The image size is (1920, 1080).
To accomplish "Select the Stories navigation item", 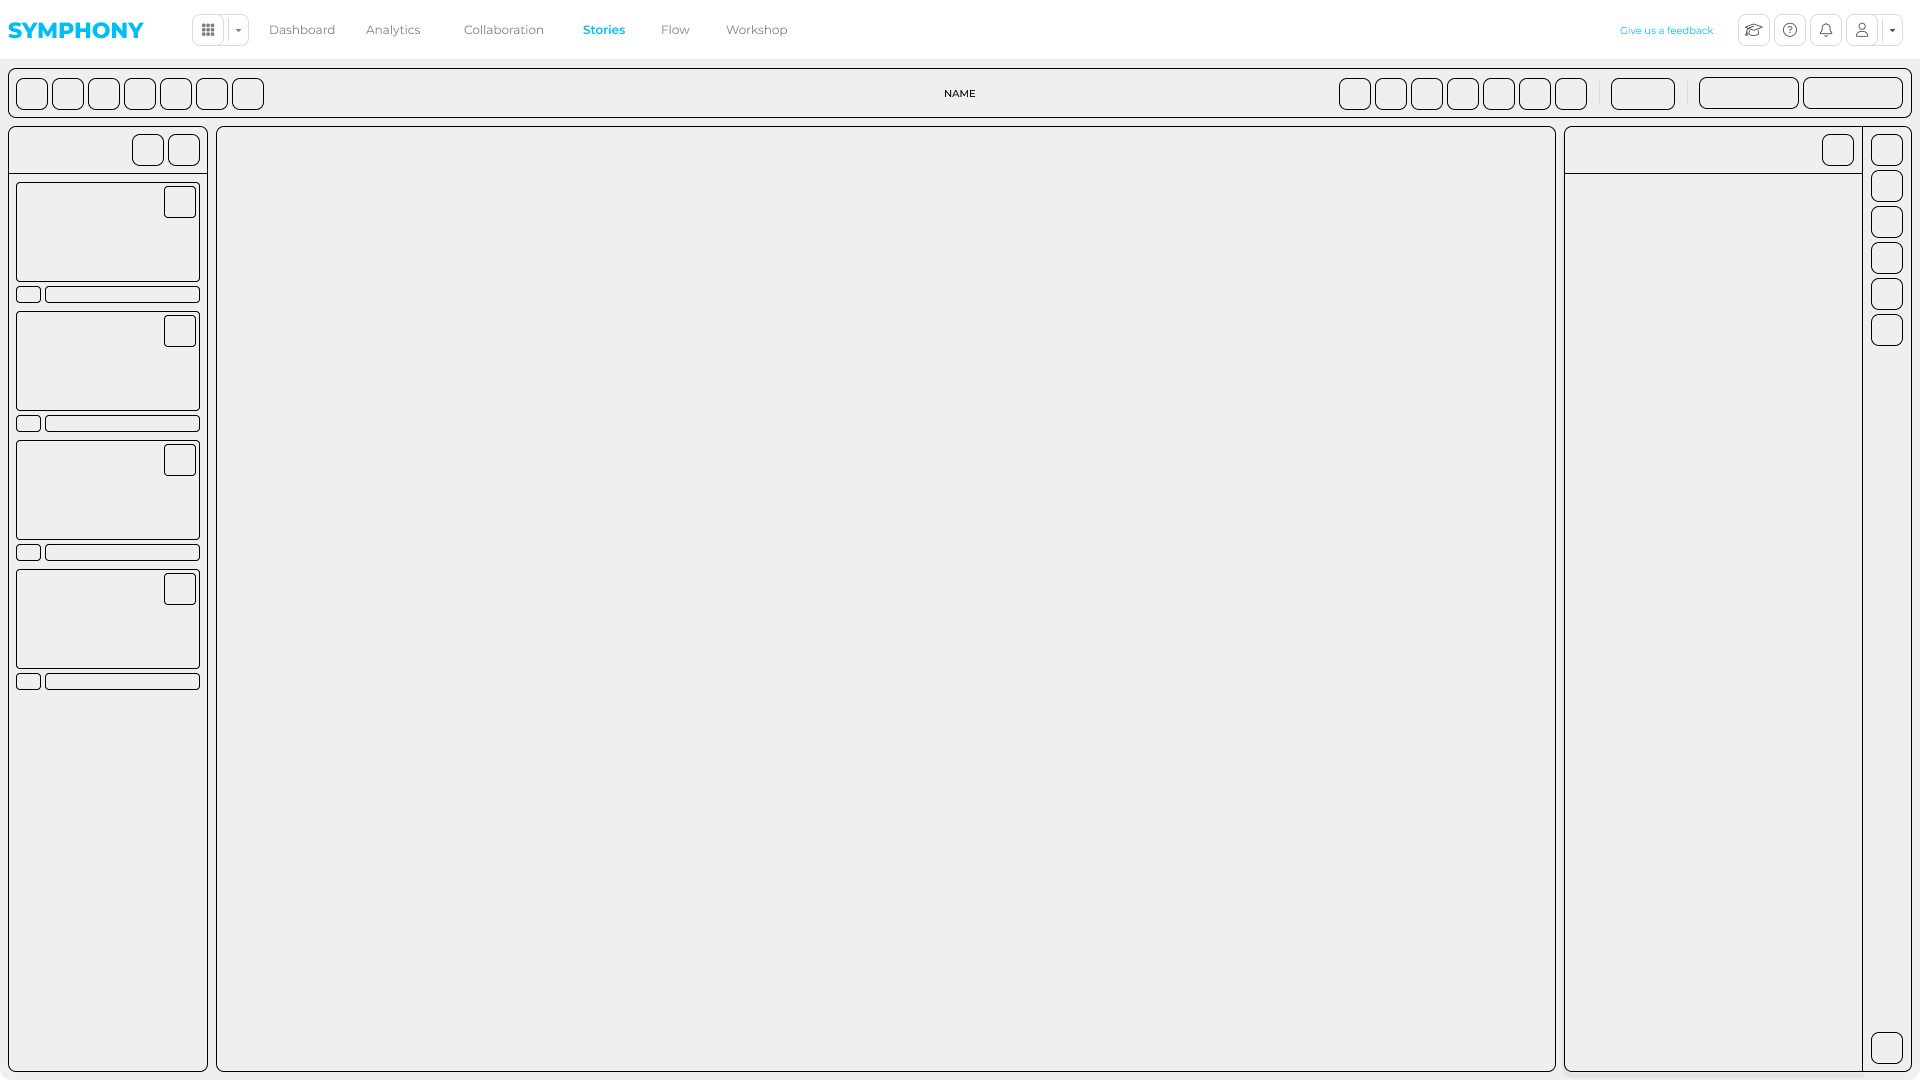I will coord(604,30).
